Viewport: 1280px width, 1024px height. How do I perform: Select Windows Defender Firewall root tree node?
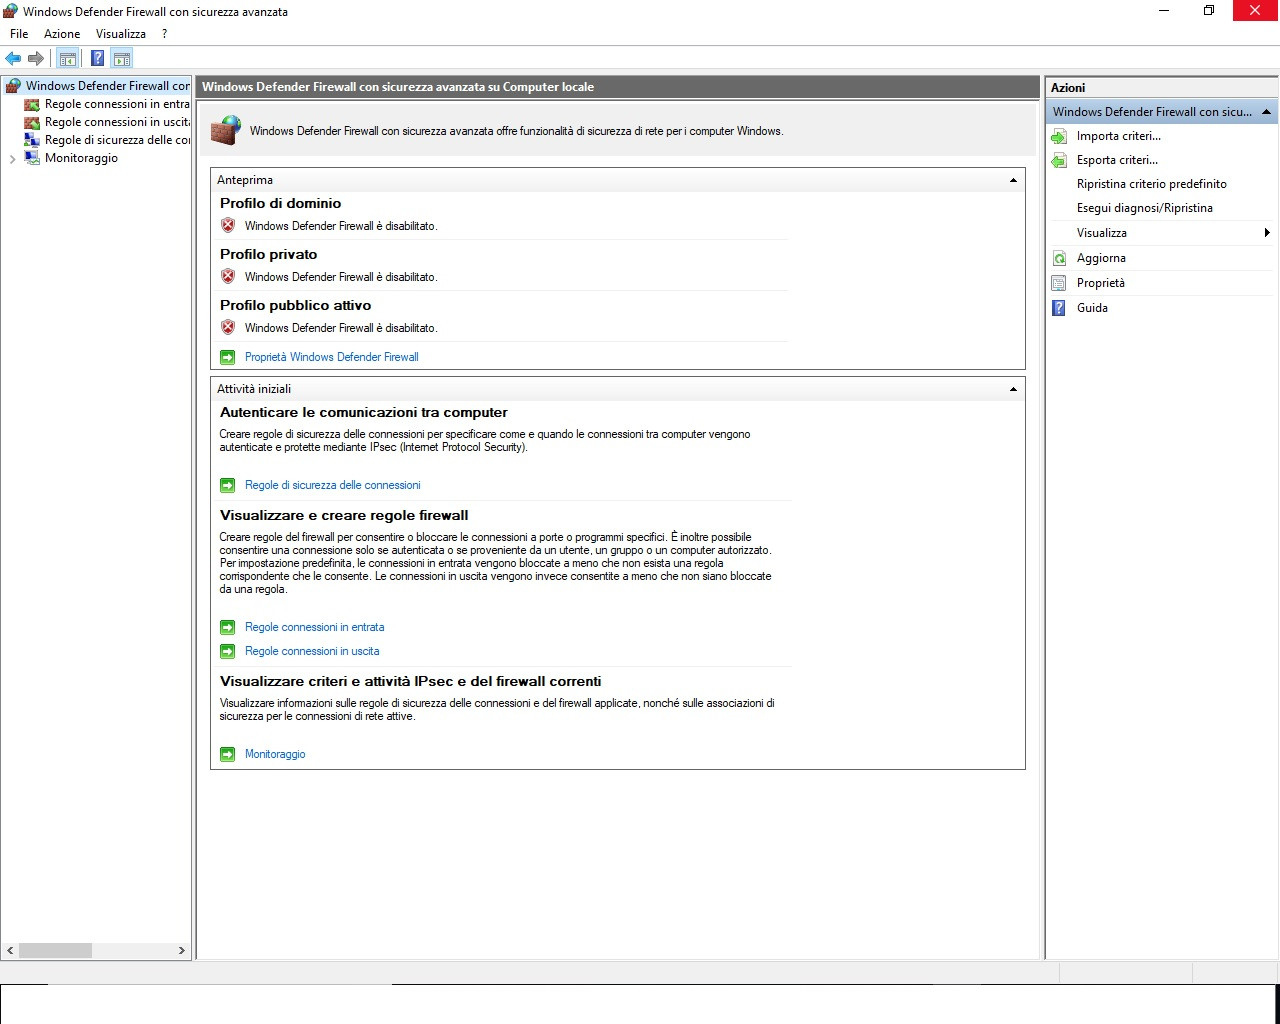tap(107, 86)
